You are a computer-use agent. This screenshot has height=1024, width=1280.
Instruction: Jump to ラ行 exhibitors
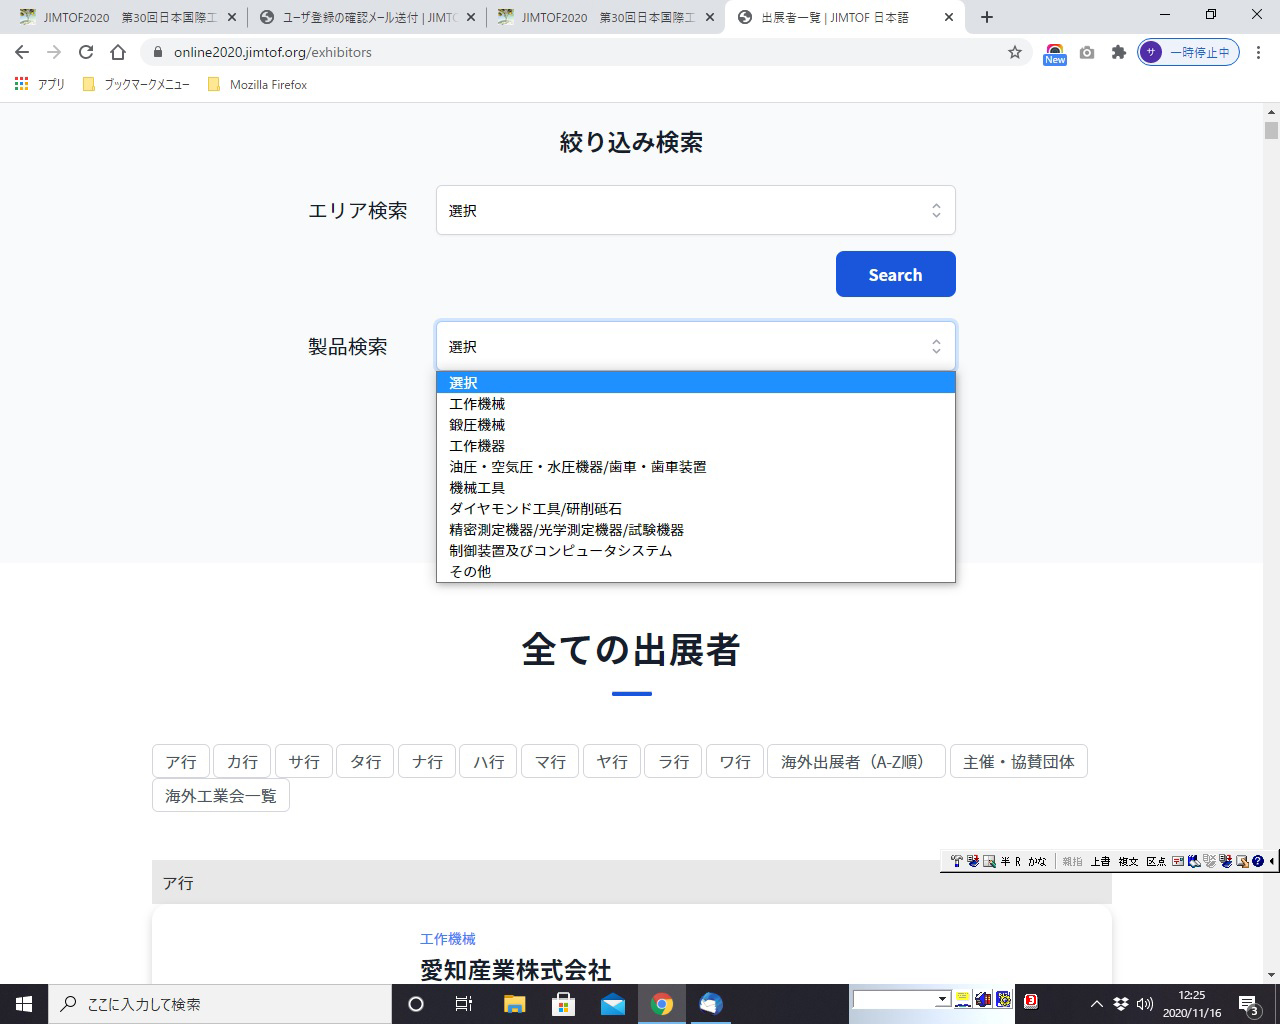pos(673,761)
